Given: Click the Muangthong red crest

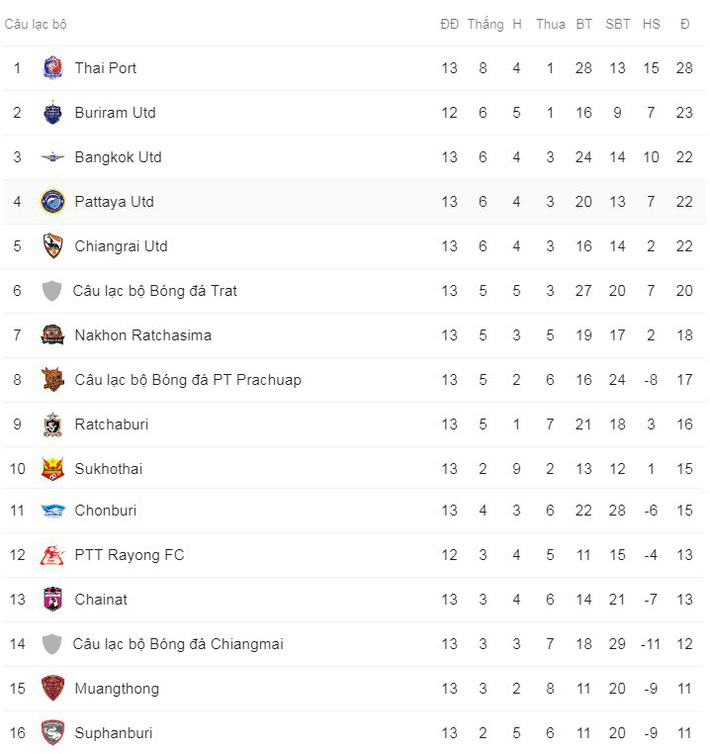Looking at the screenshot, I should tap(53, 688).
